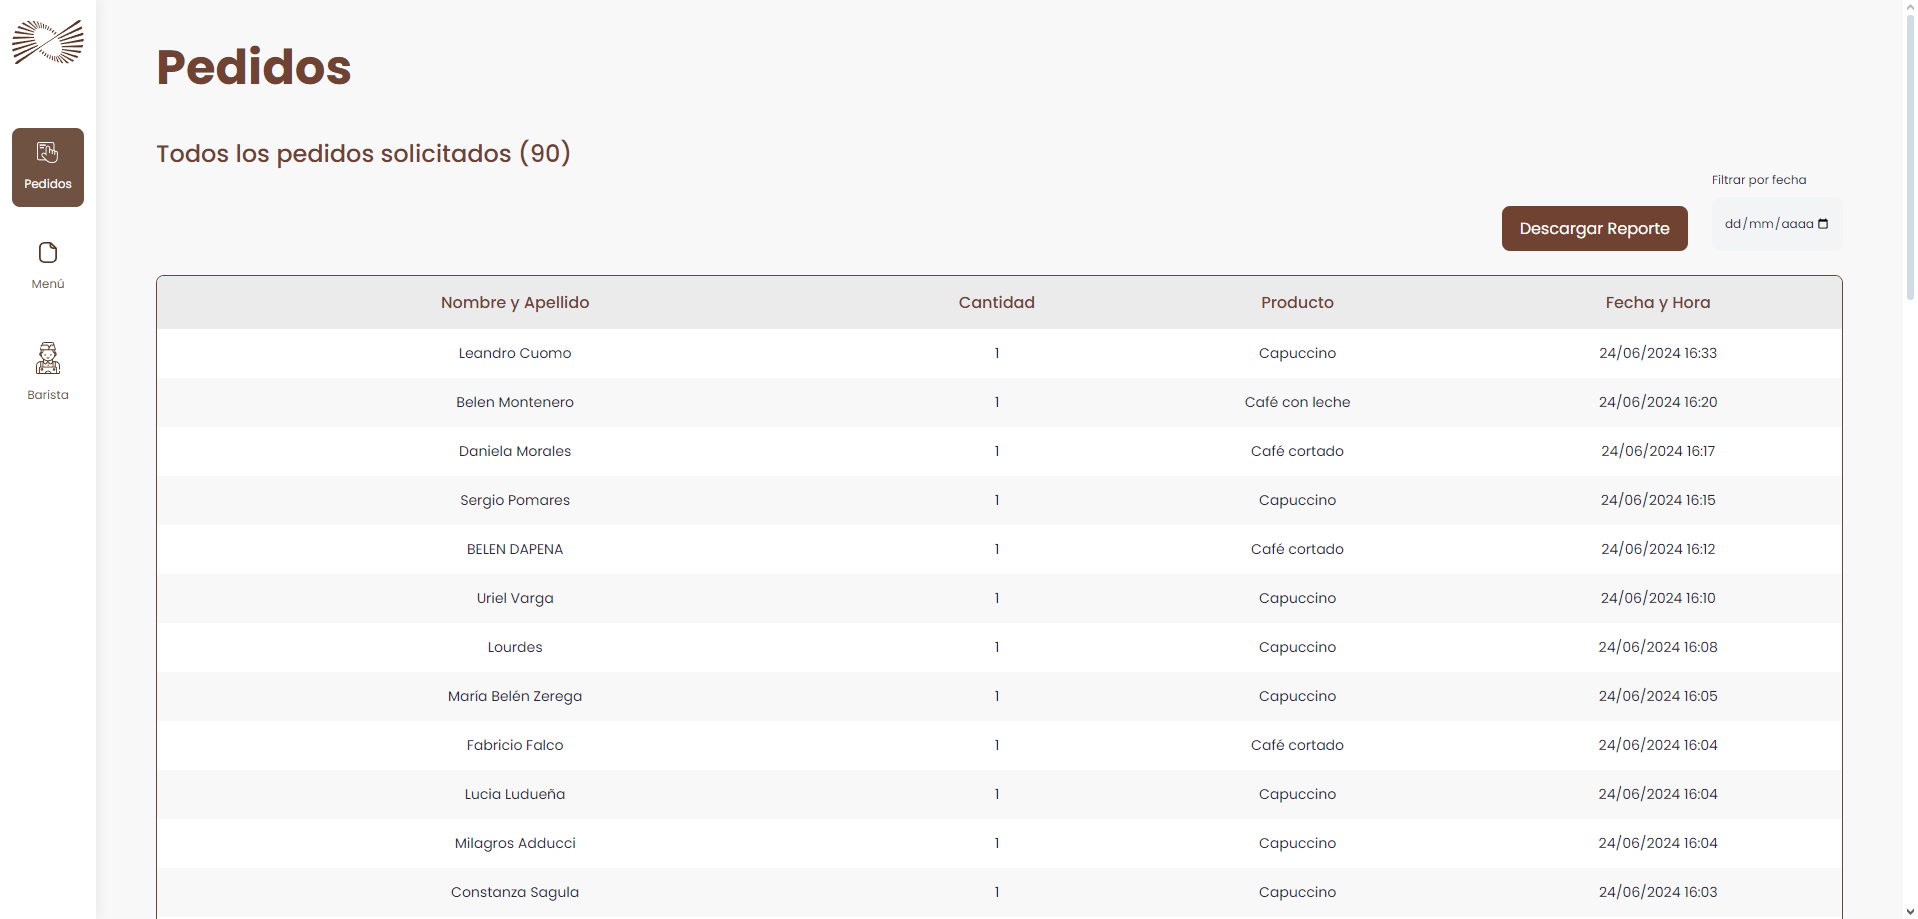Click the Descargar Reporte button
The width and height of the screenshot is (1918, 919).
click(x=1594, y=229)
